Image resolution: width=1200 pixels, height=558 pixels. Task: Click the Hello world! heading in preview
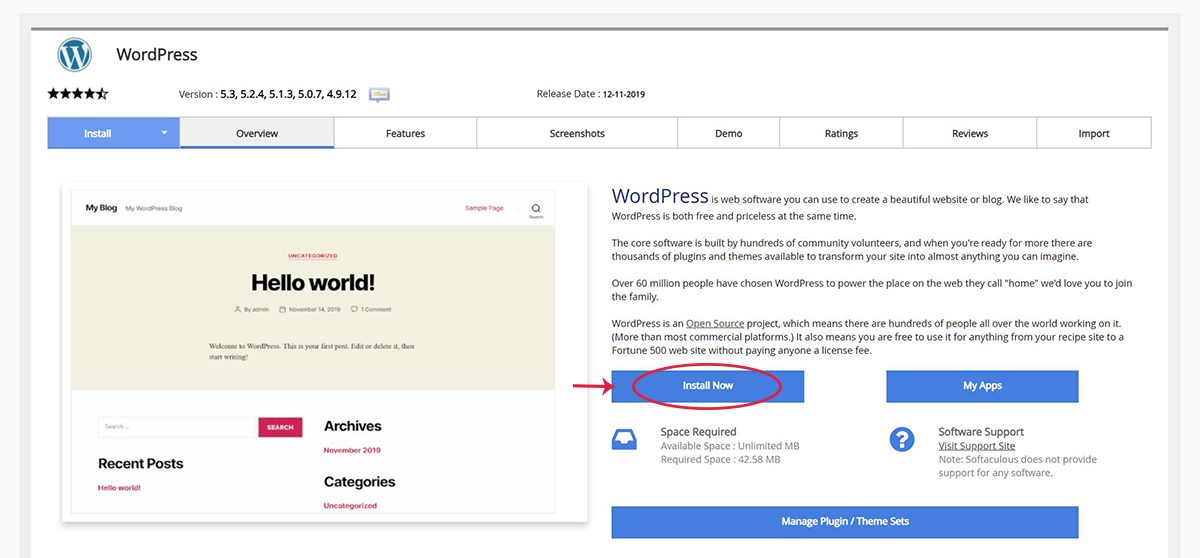pyautogui.click(x=313, y=282)
